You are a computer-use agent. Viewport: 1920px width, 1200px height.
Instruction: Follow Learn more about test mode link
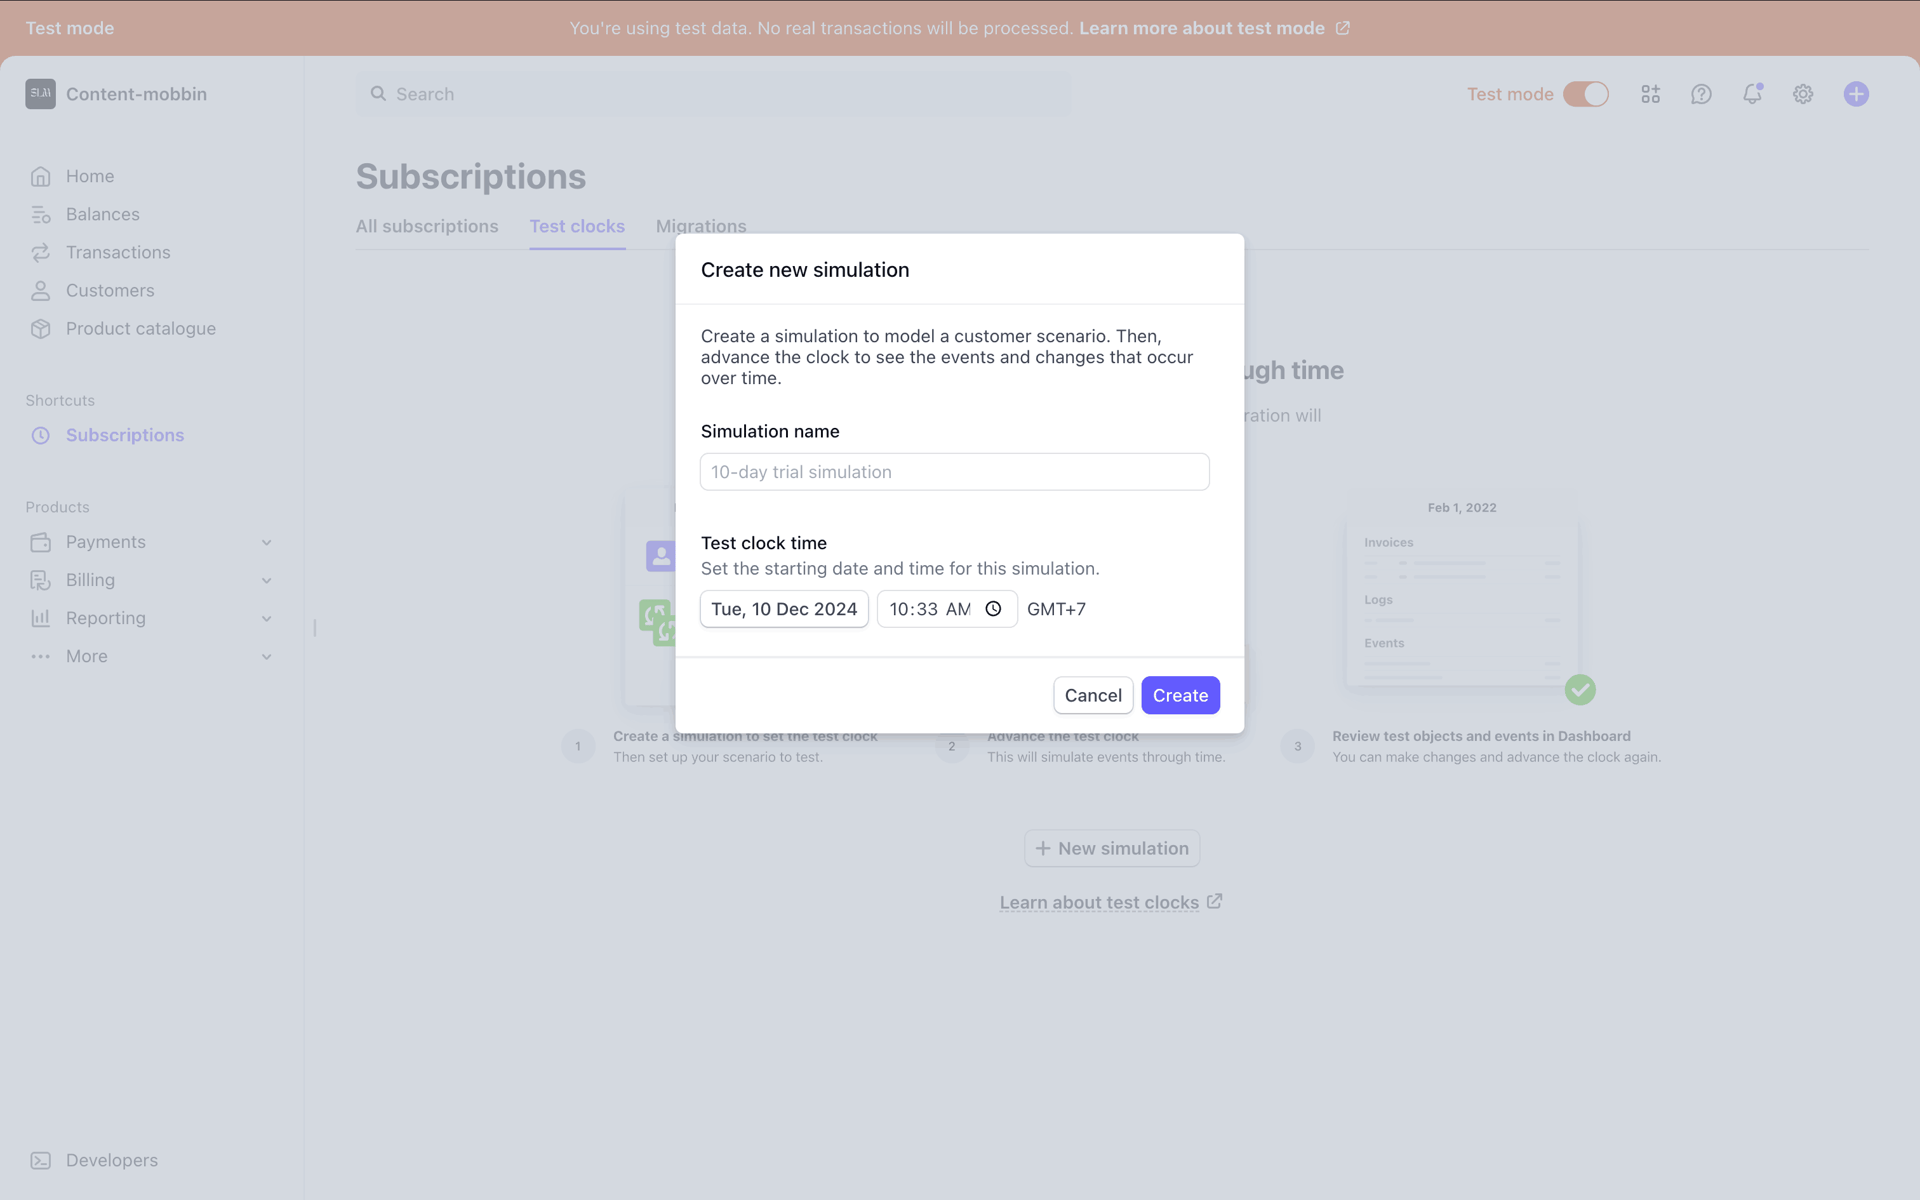tap(1202, 28)
